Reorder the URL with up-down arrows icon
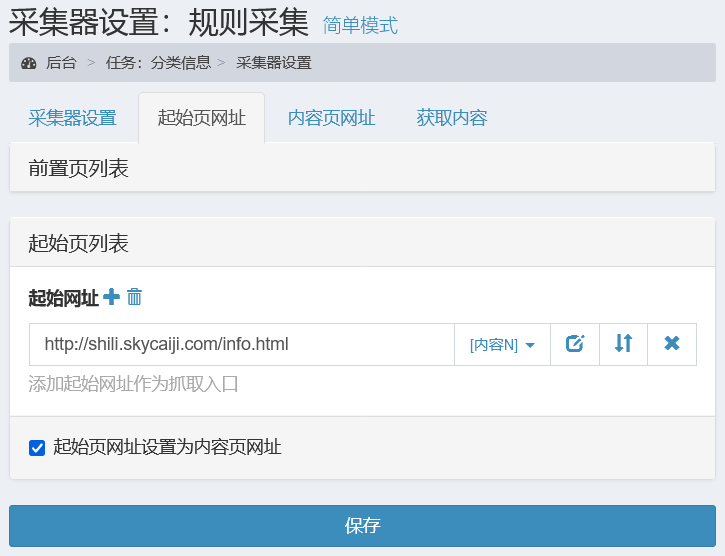 point(623,344)
